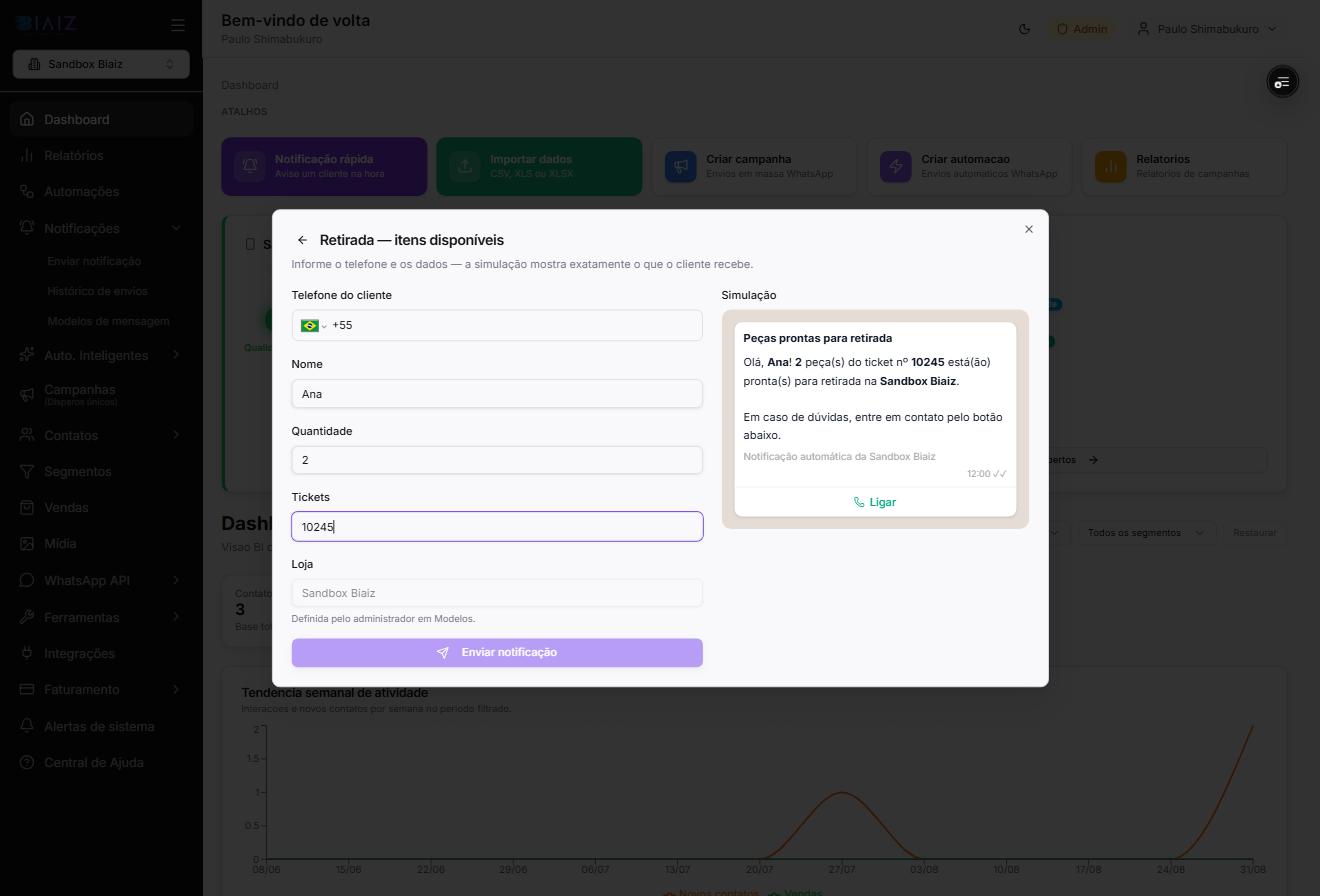The height and width of the screenshot is (896, 1320).
Task: Click the Importar dados shortcut card
Action: point(539,166)
